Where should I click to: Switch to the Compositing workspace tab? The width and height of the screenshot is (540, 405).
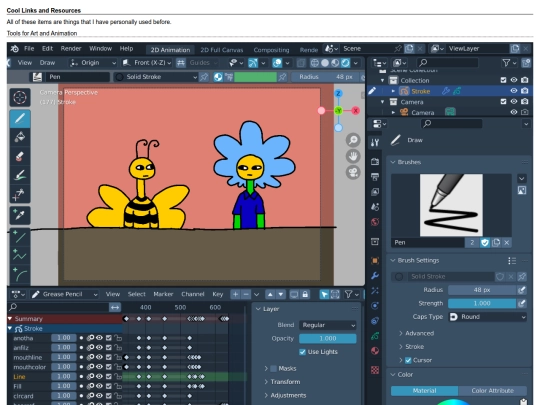(x=271, y=50)
